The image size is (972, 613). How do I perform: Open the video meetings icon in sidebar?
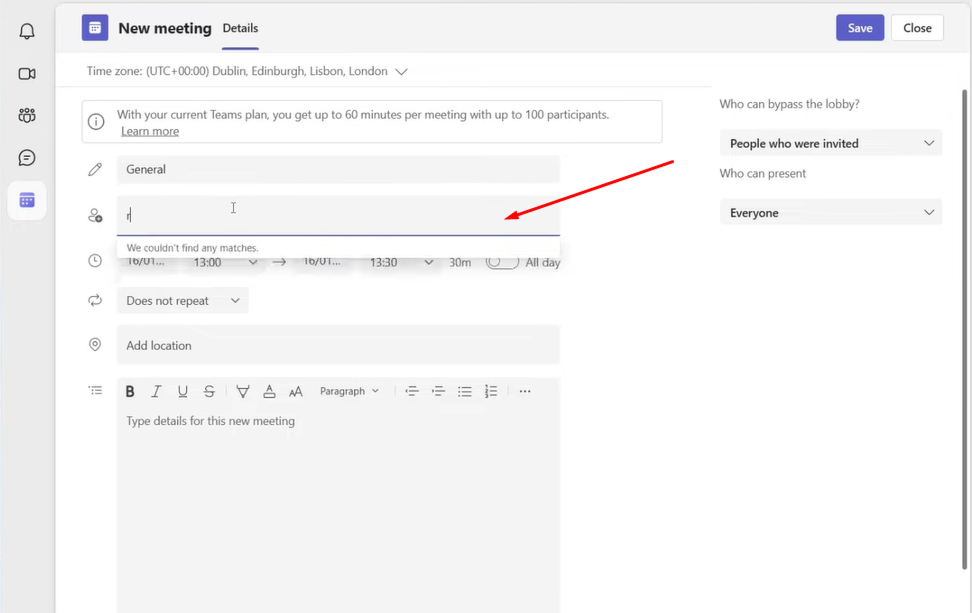[x=26, y=72]
